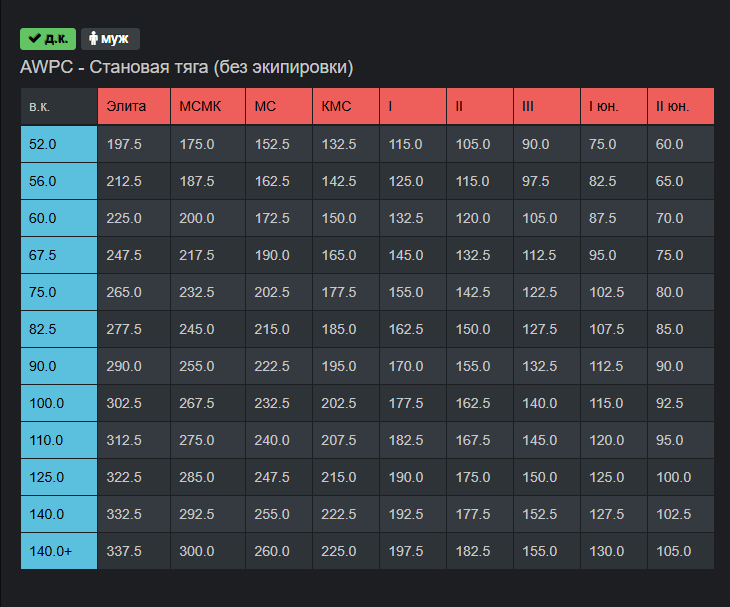Click Элита value 322.5 in row 125.0
Image resolution: width=730 pixels, height=607 pixels.
134,477
